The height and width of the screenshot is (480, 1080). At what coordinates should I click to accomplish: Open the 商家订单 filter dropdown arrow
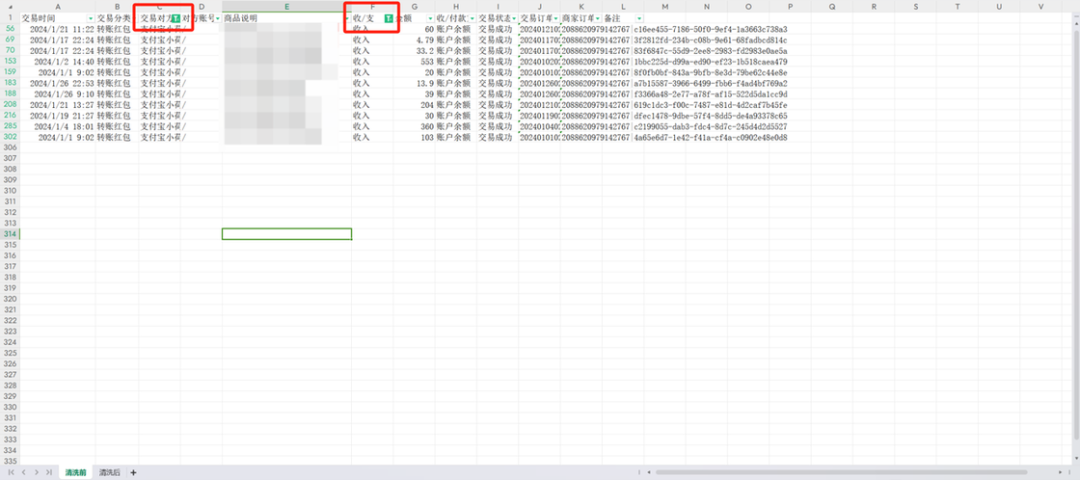597,19
